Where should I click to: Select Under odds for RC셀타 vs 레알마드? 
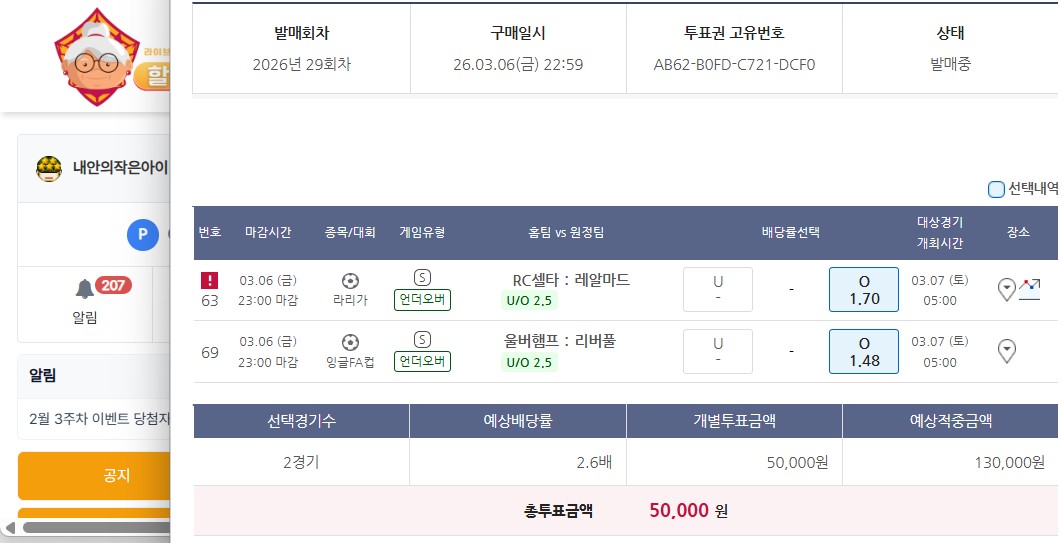click(717, 289)
